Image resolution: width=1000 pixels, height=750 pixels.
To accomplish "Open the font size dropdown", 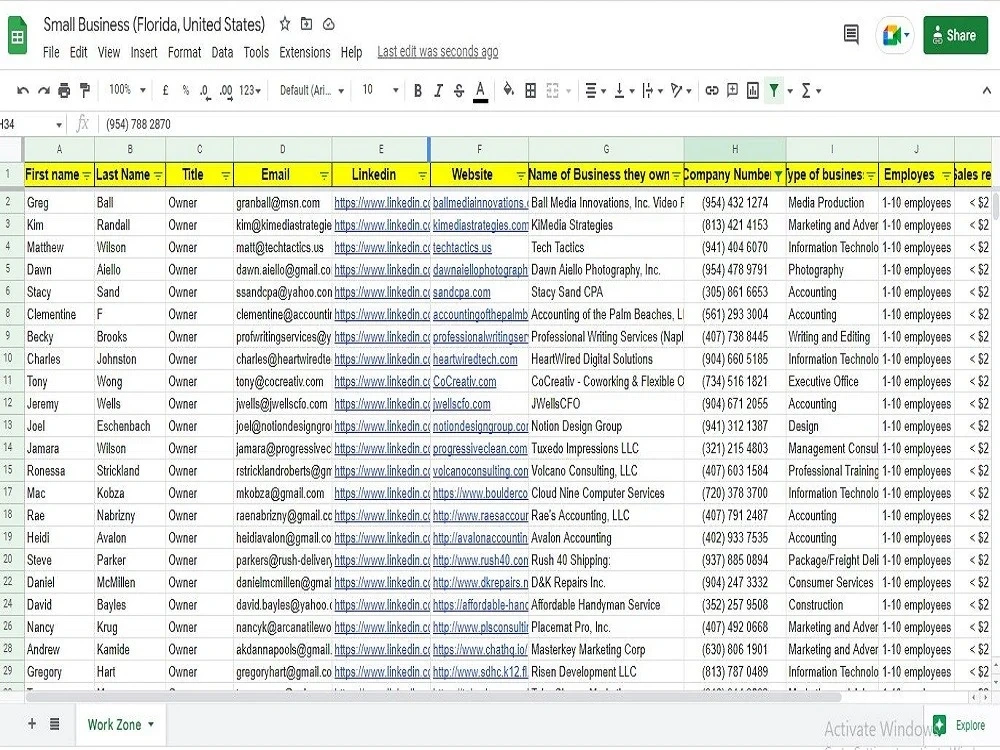I will click(x=380, y=90).
